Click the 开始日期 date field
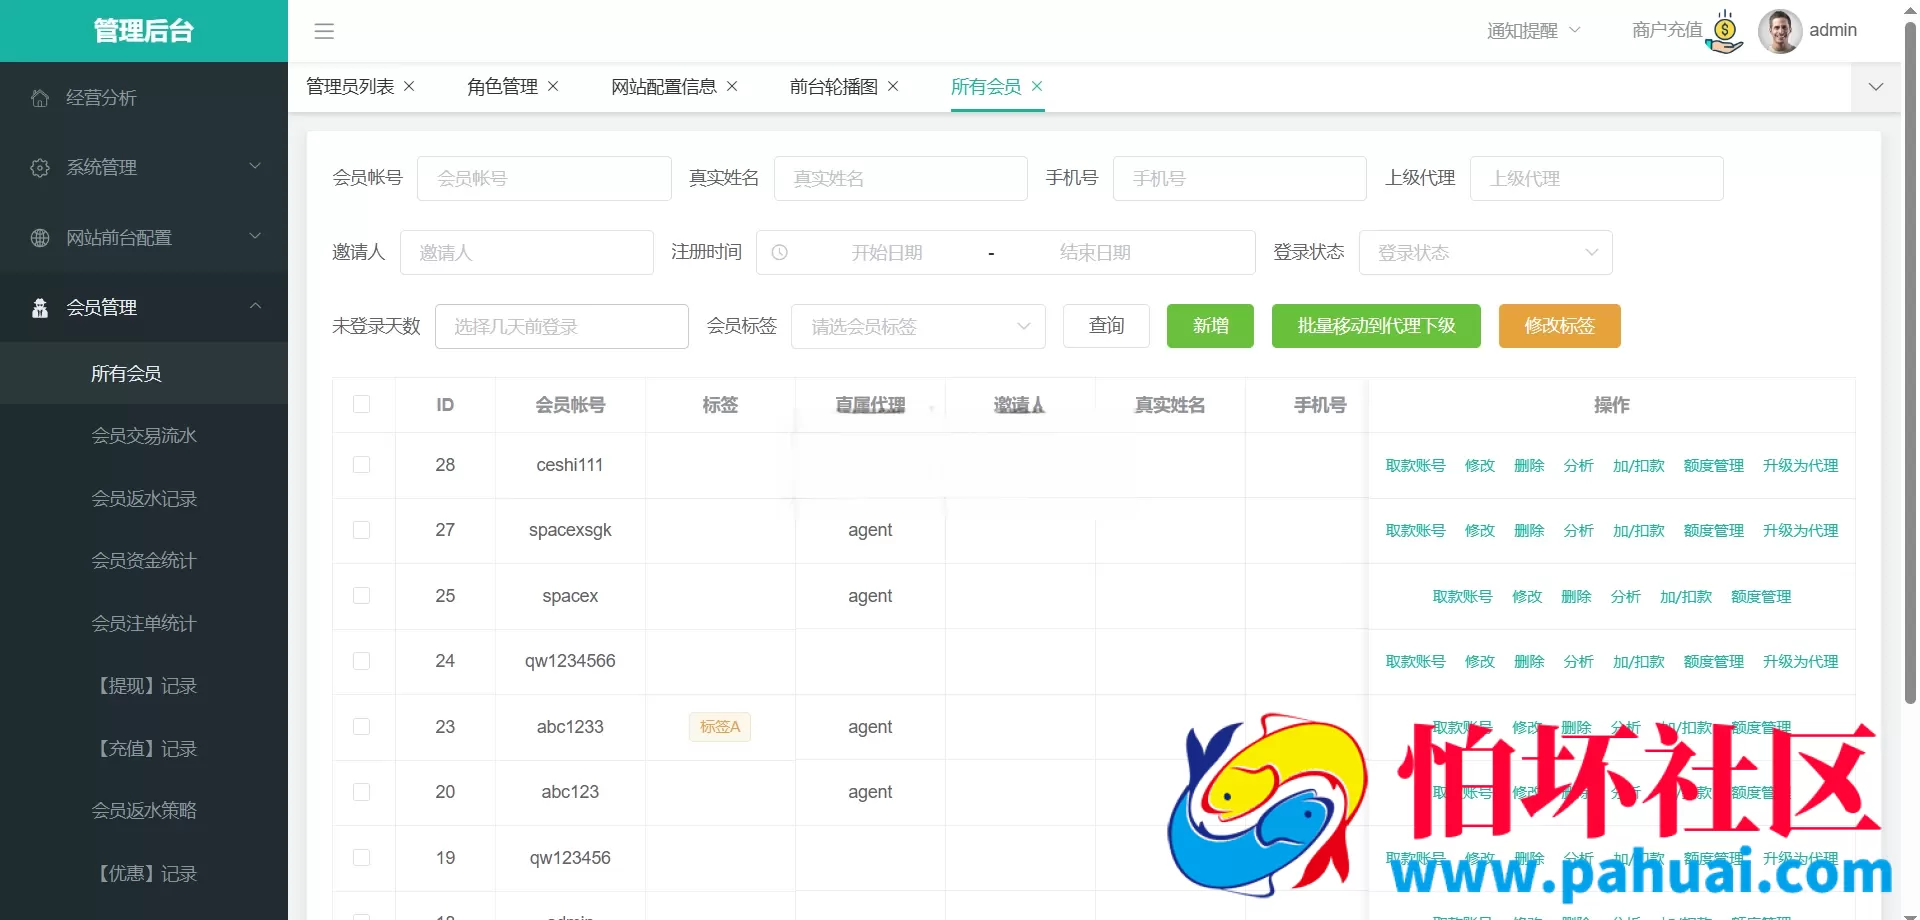 point(886,252)
